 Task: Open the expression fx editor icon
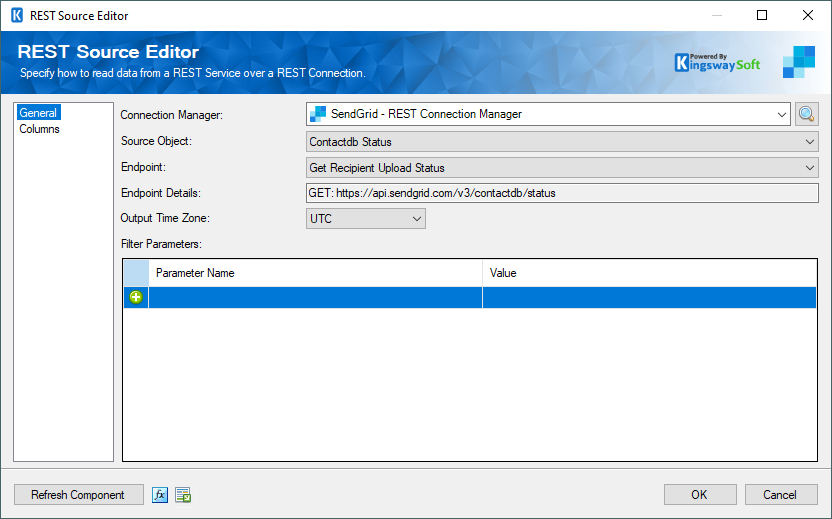(x=160, y=495)
